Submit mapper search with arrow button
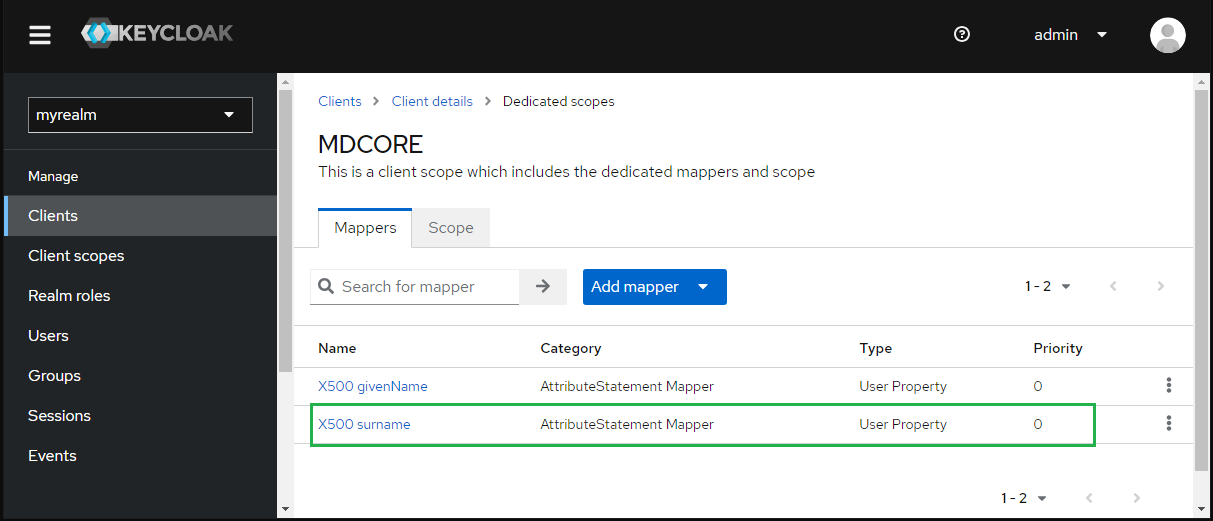The image size is (1213, 521). 543,287
